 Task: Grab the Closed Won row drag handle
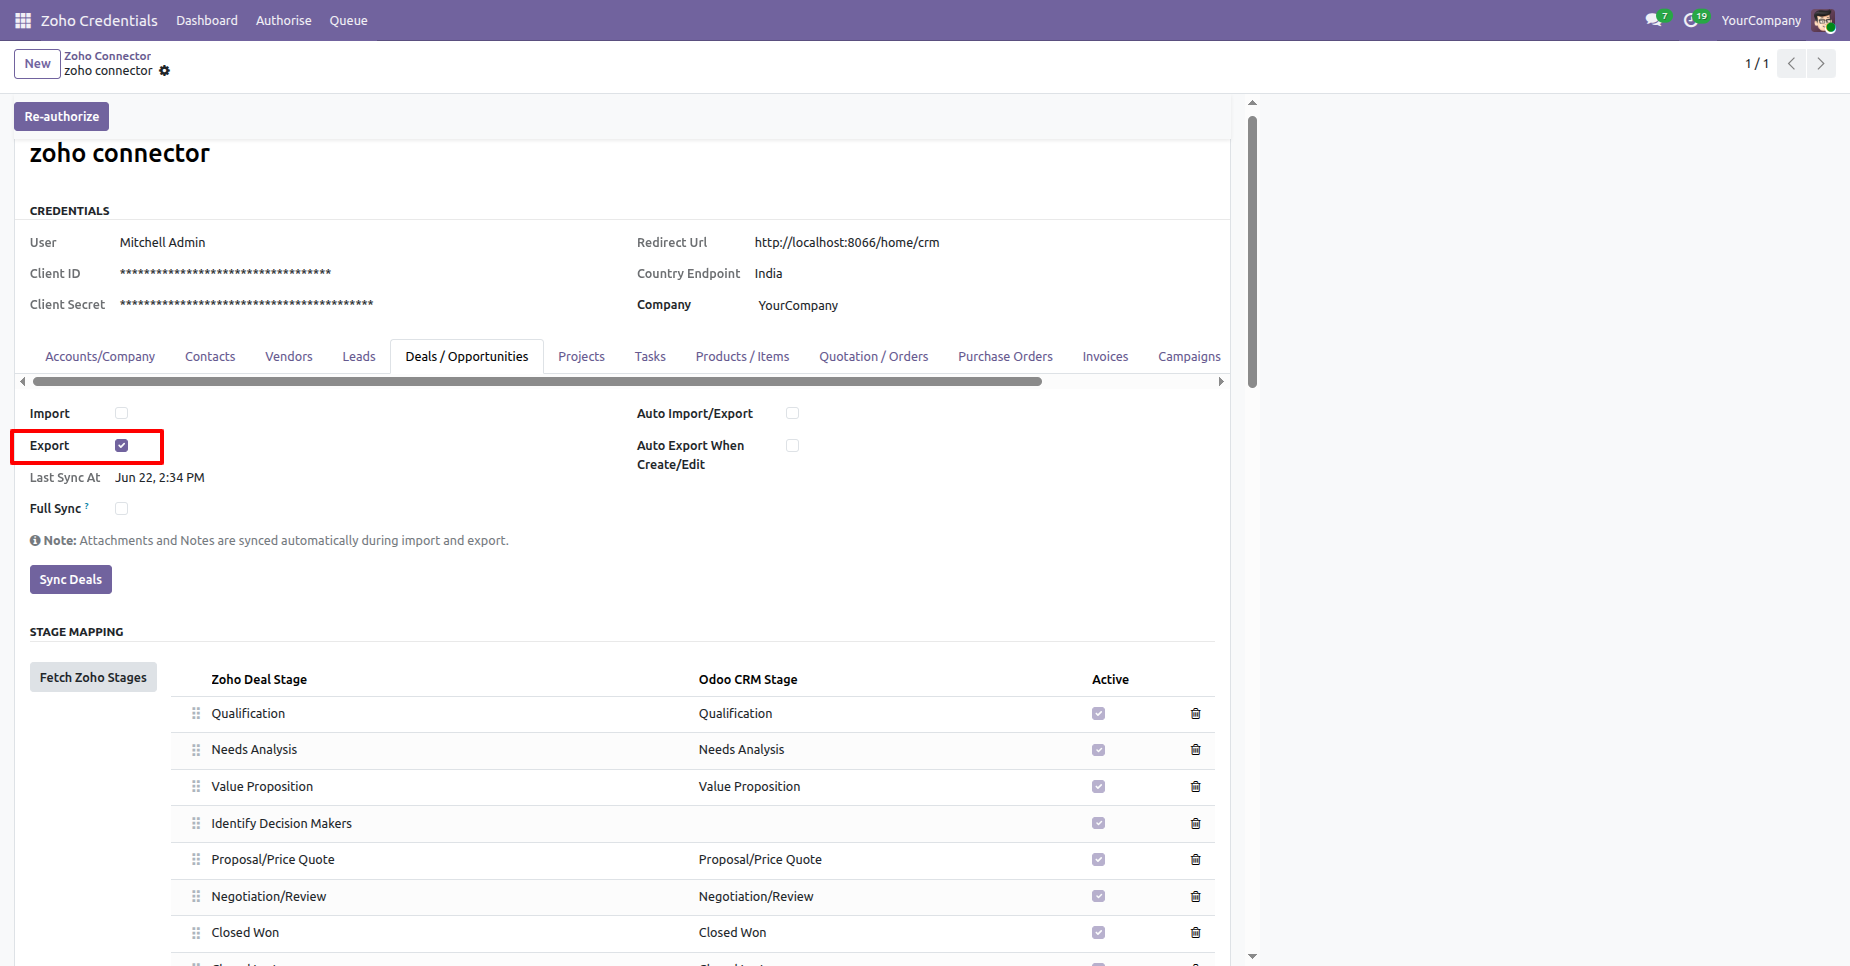coord(196,933)
